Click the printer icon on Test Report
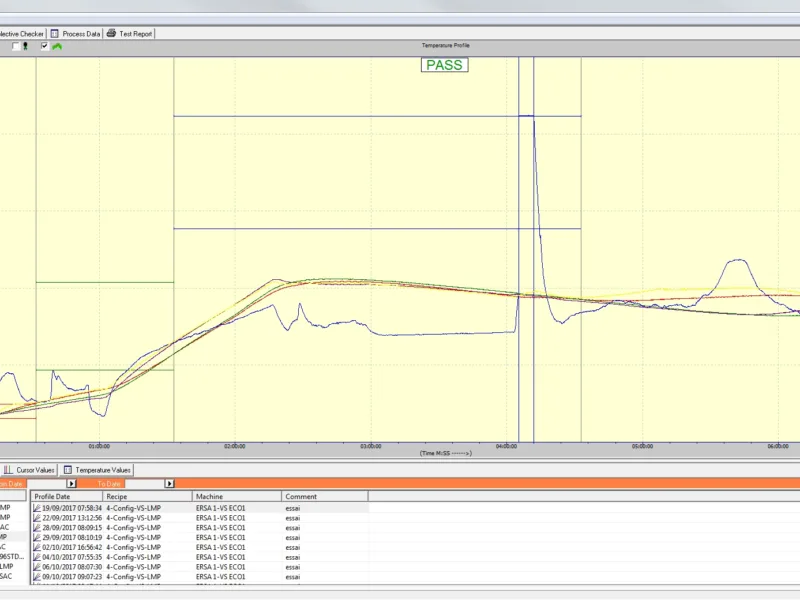This screenshot has height=600, width=800. coord(111,33)
